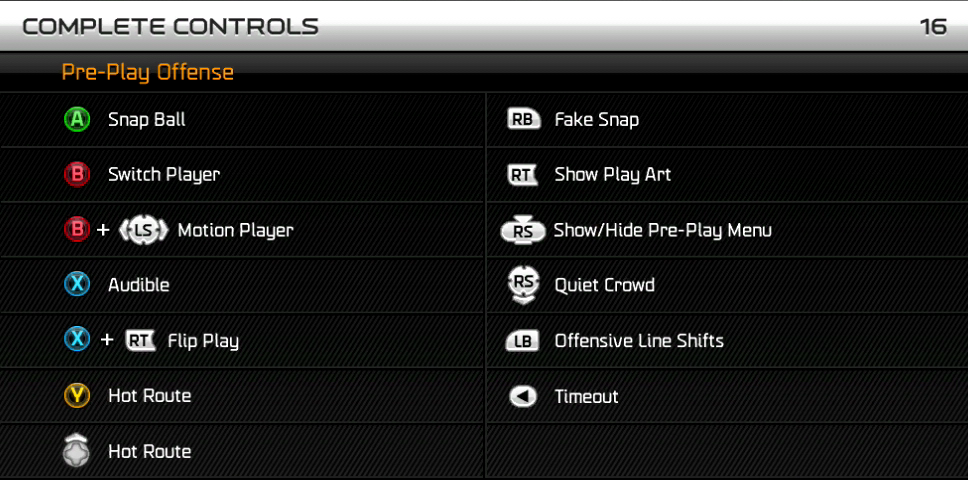The width and height of the screenshot is (968, 480).
Task: Click the red B icon beside Switch Player
Action: coord(77,175)
